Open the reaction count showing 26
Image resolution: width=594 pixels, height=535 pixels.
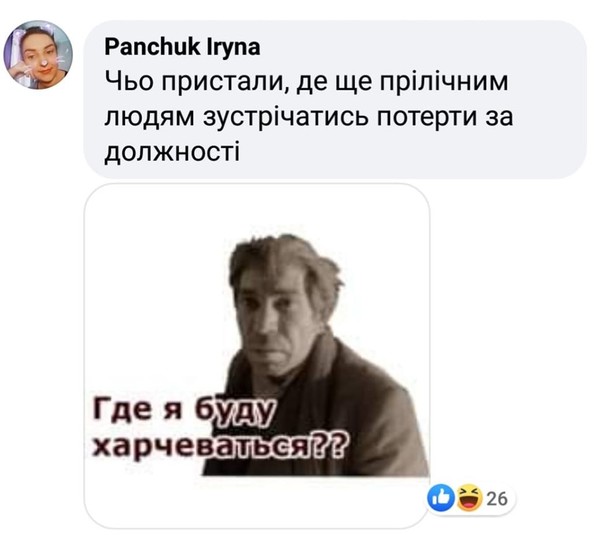pyautogui.click(x=497, y=499)
